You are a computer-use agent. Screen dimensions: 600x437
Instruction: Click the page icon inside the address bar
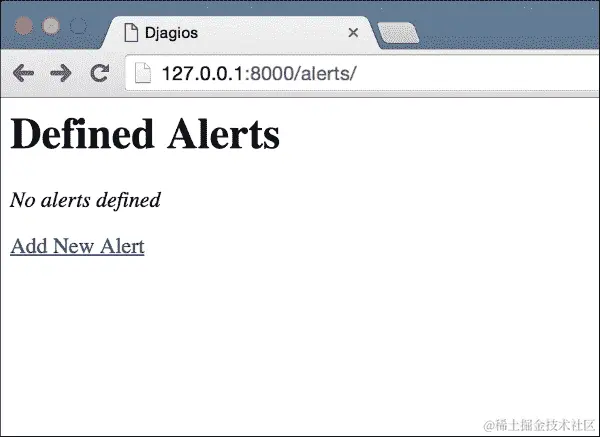(143, 72)
